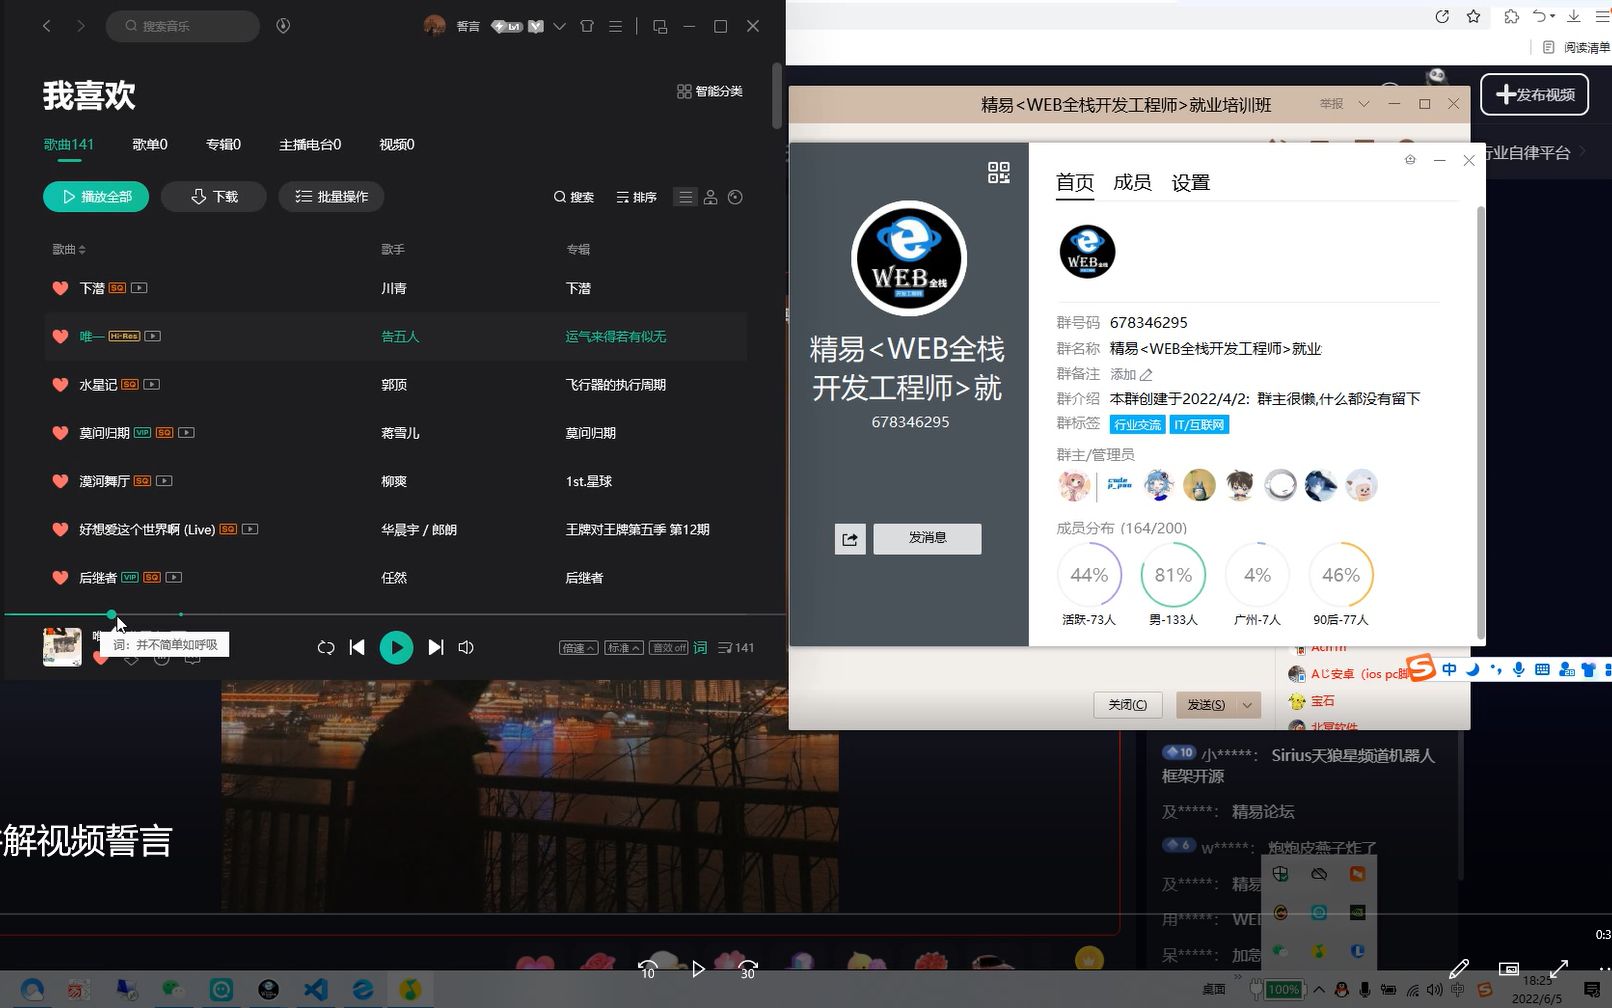Viewport: 1612px width, 1008px height.
Task: Toggle the 音效 off switch in the player
Action: pos(668,647)
